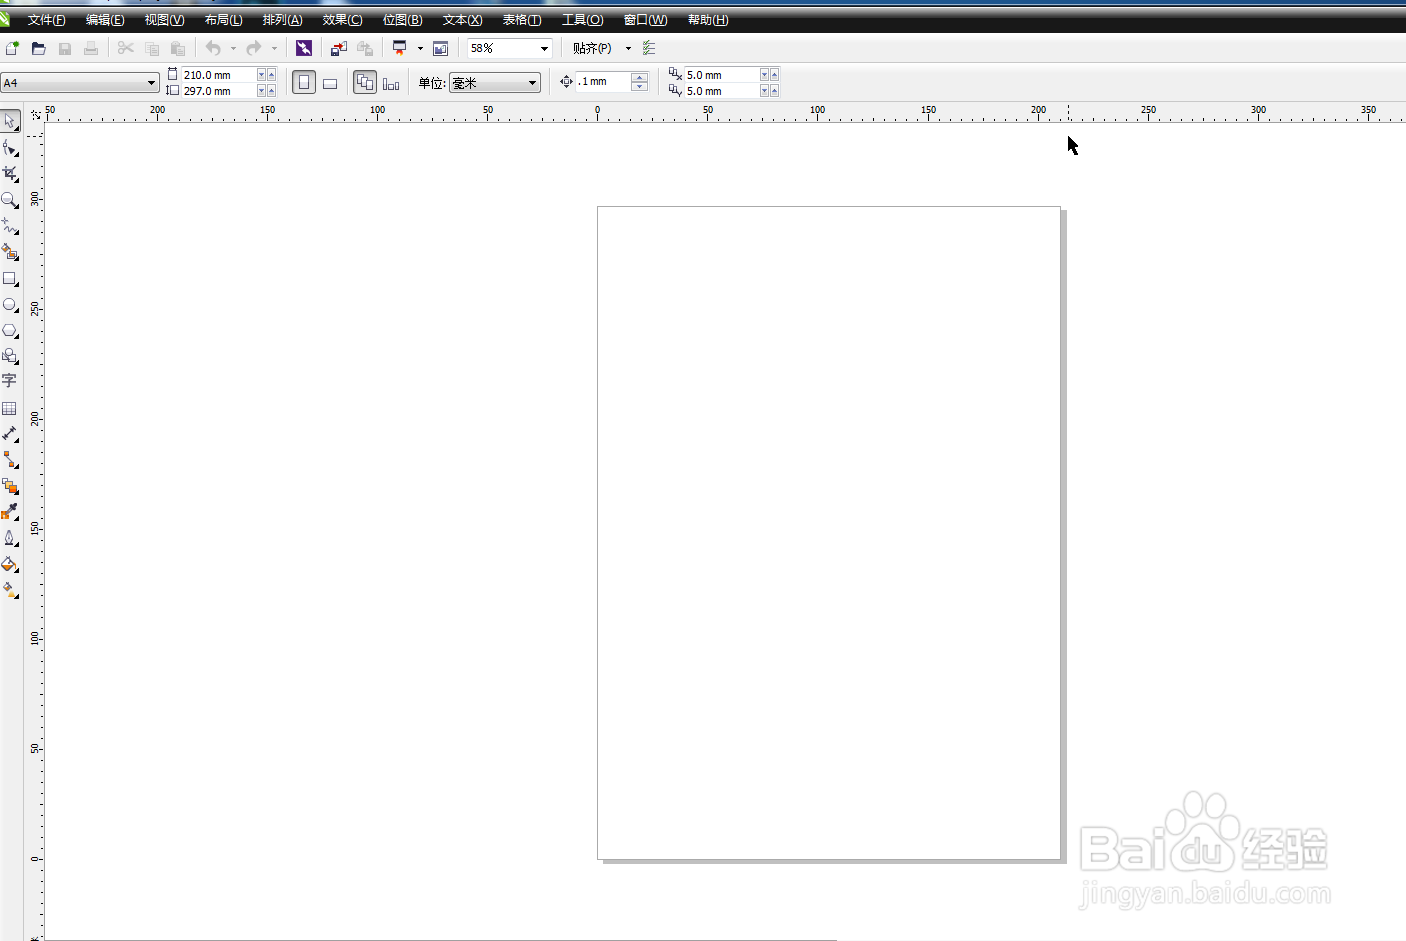Open a file via folder icon

[x=38, y=48]
